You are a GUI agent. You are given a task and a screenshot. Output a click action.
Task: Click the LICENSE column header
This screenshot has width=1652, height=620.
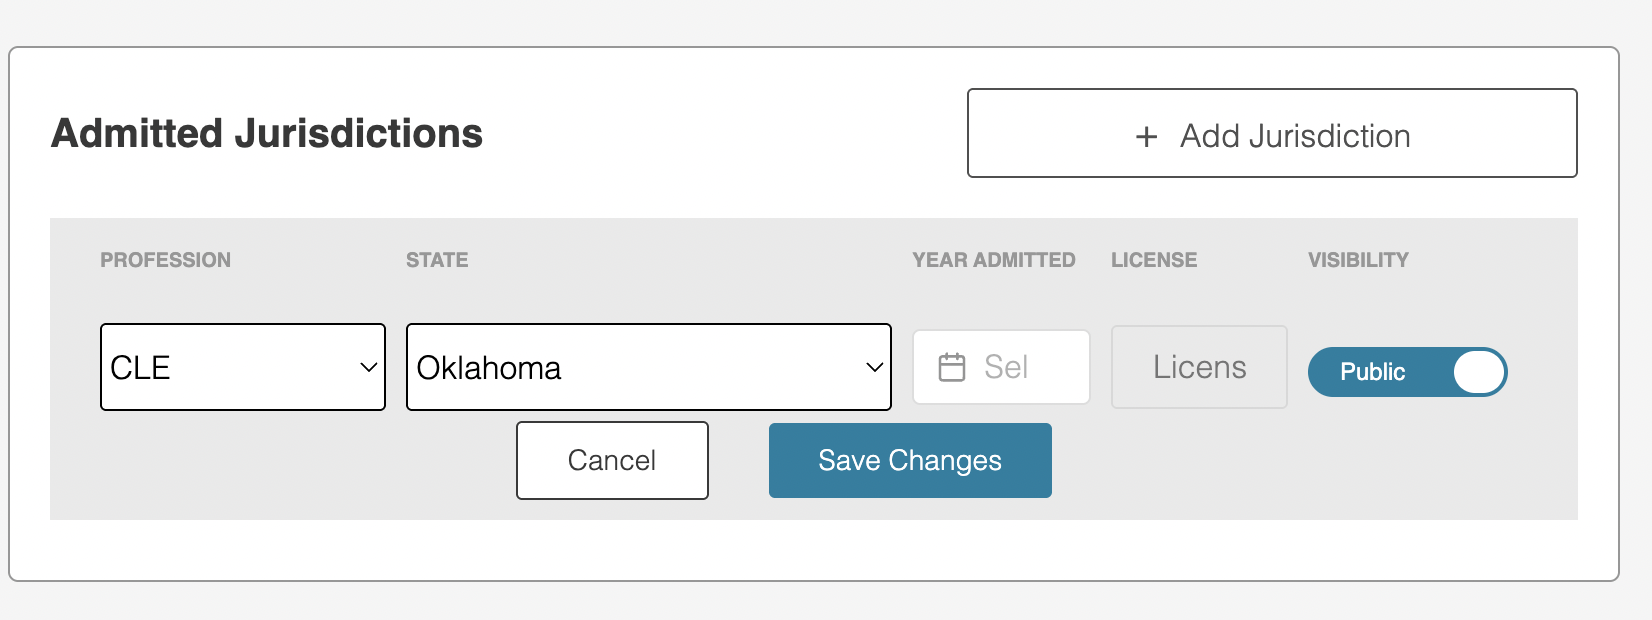[x=1154, y=260]
